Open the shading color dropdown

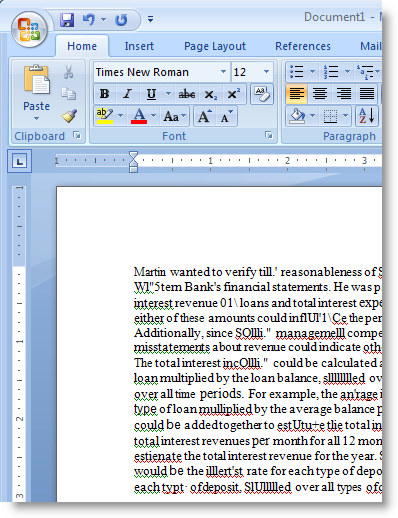(x=312, y=116)
